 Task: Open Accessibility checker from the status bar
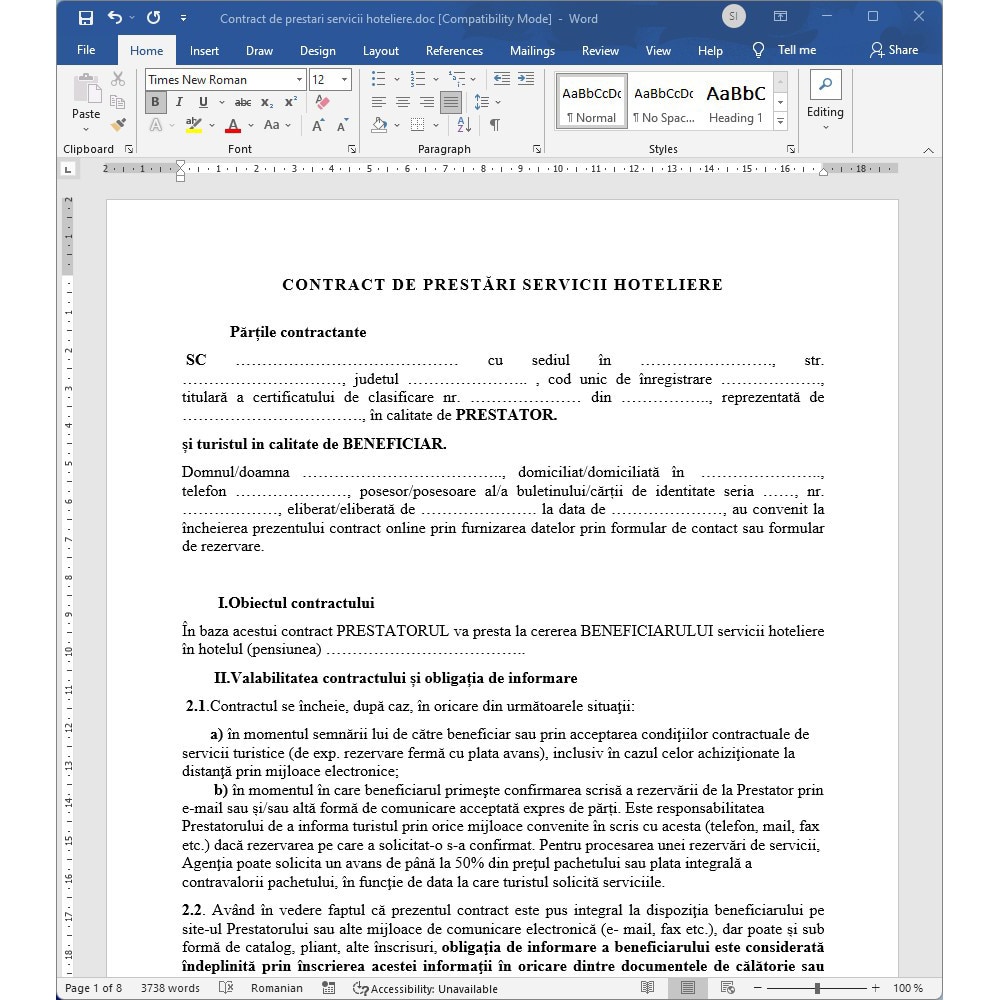tap(425, 989)
